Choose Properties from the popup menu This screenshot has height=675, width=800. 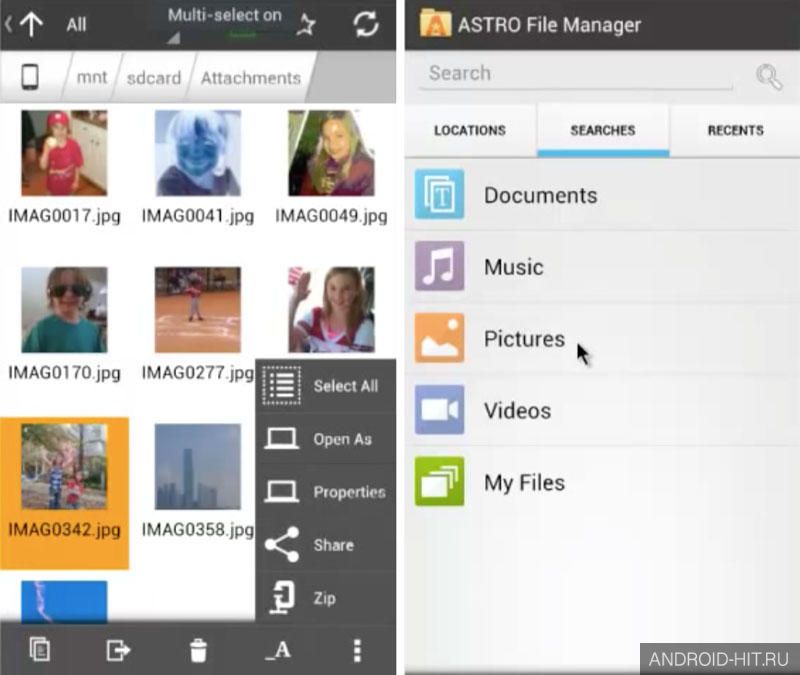326,492
